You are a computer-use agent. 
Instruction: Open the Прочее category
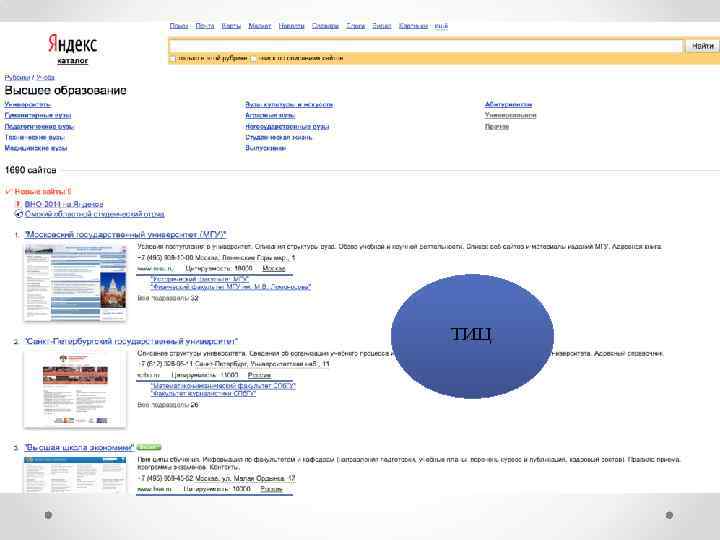(x=496, y=126)
